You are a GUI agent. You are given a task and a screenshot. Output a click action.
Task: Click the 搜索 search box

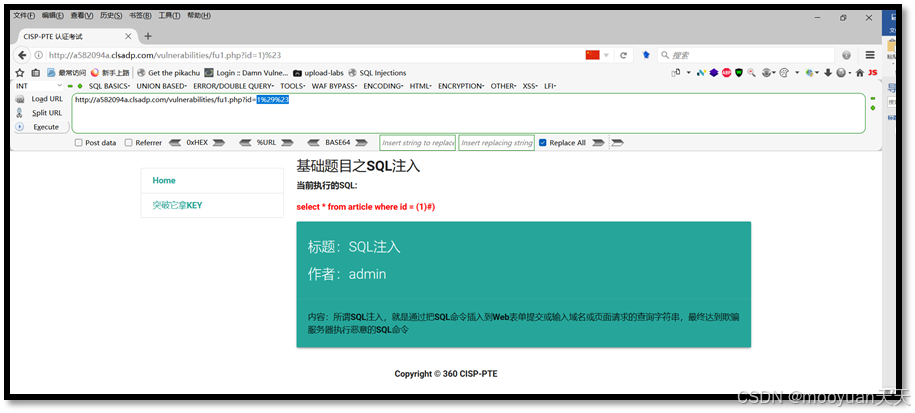tap(746, 55)
